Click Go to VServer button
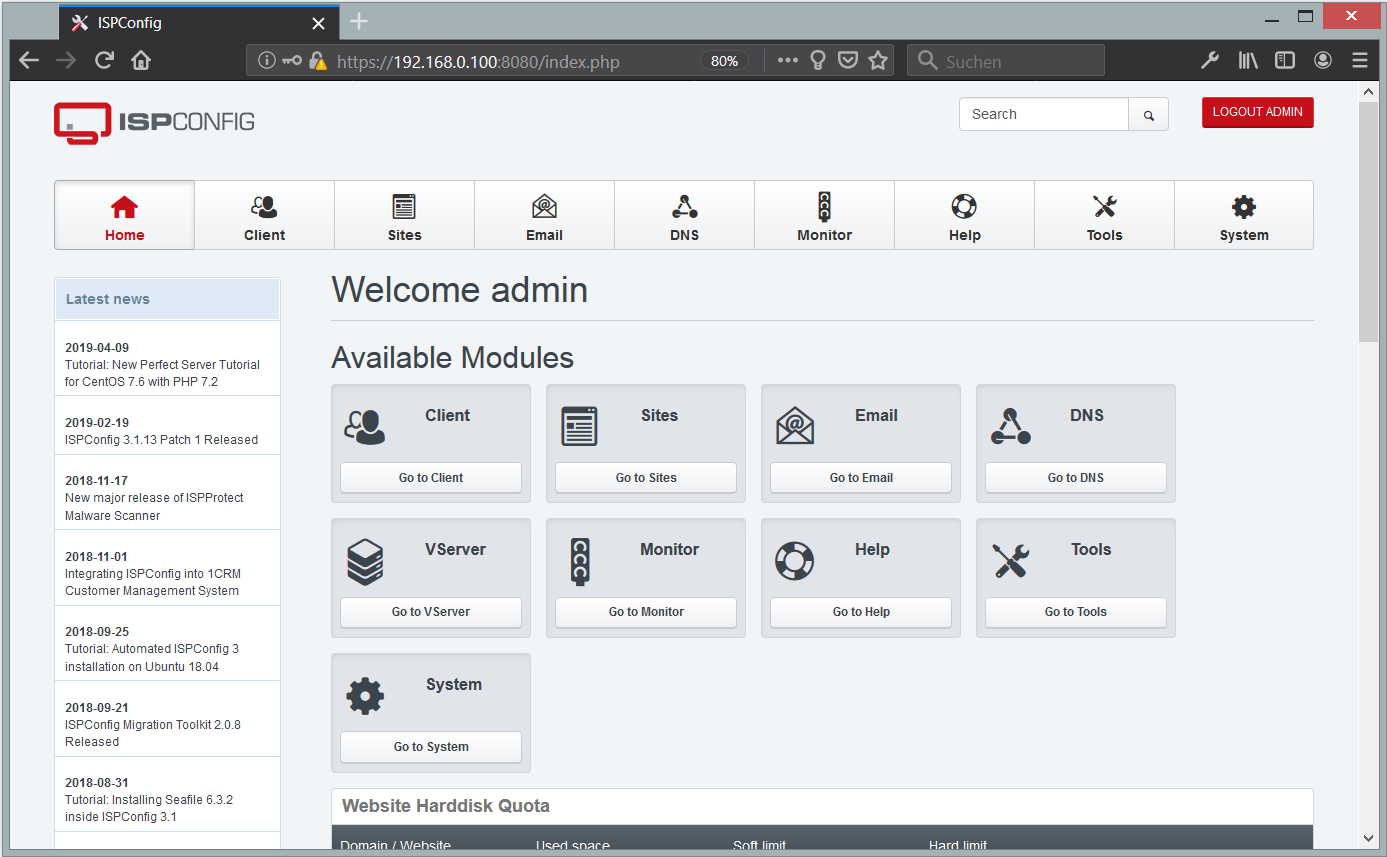 (431, 612)
